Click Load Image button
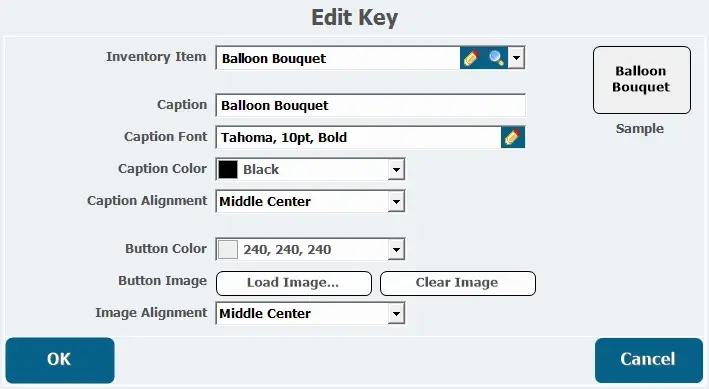709x389 pixels. [294, 284]
